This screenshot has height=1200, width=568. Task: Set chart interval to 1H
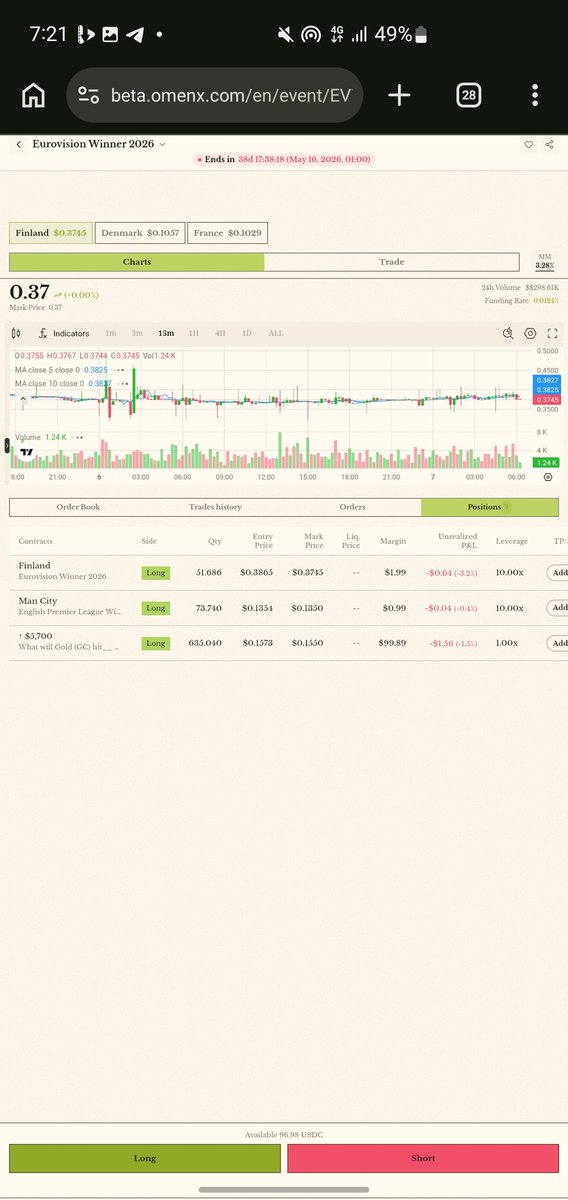coord(194,333)
